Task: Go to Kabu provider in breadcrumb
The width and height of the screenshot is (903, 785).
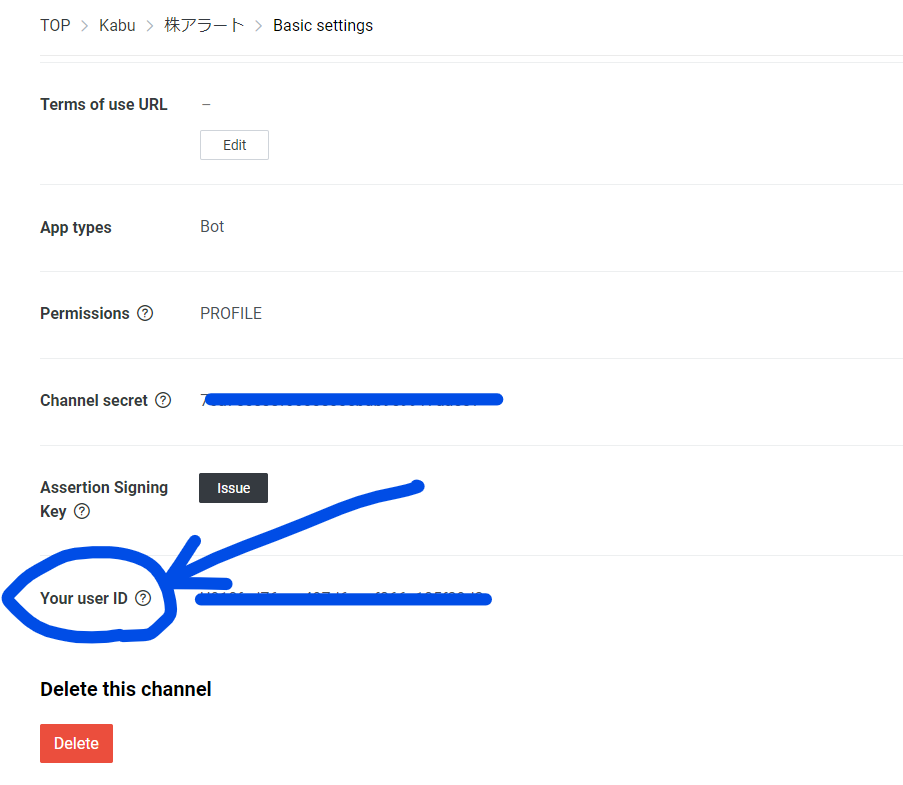Action: tap(117, 25)
